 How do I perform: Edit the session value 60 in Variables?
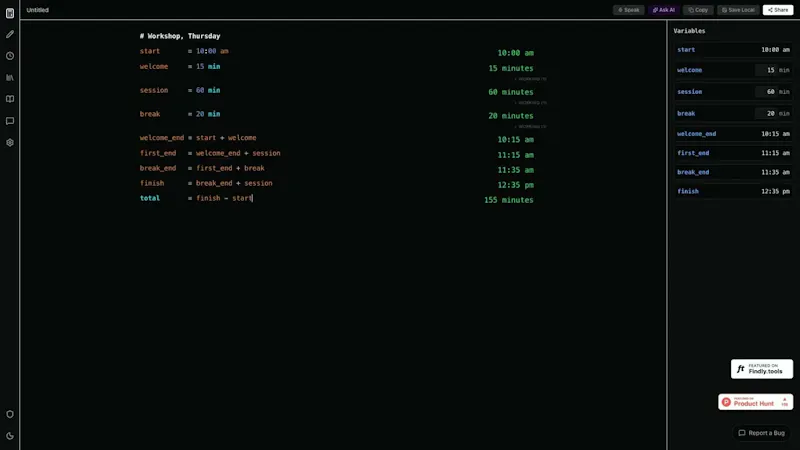pos(766,92)
